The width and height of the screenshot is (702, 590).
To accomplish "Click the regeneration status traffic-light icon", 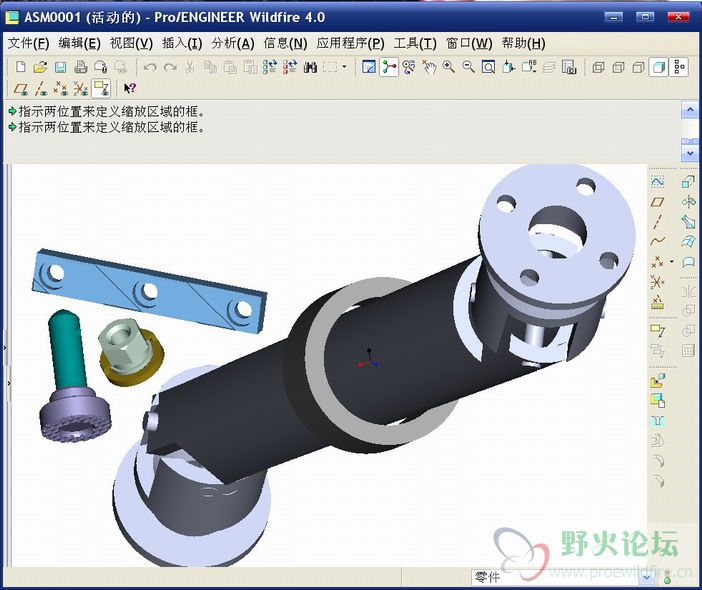I will click(x=668, y=577).
